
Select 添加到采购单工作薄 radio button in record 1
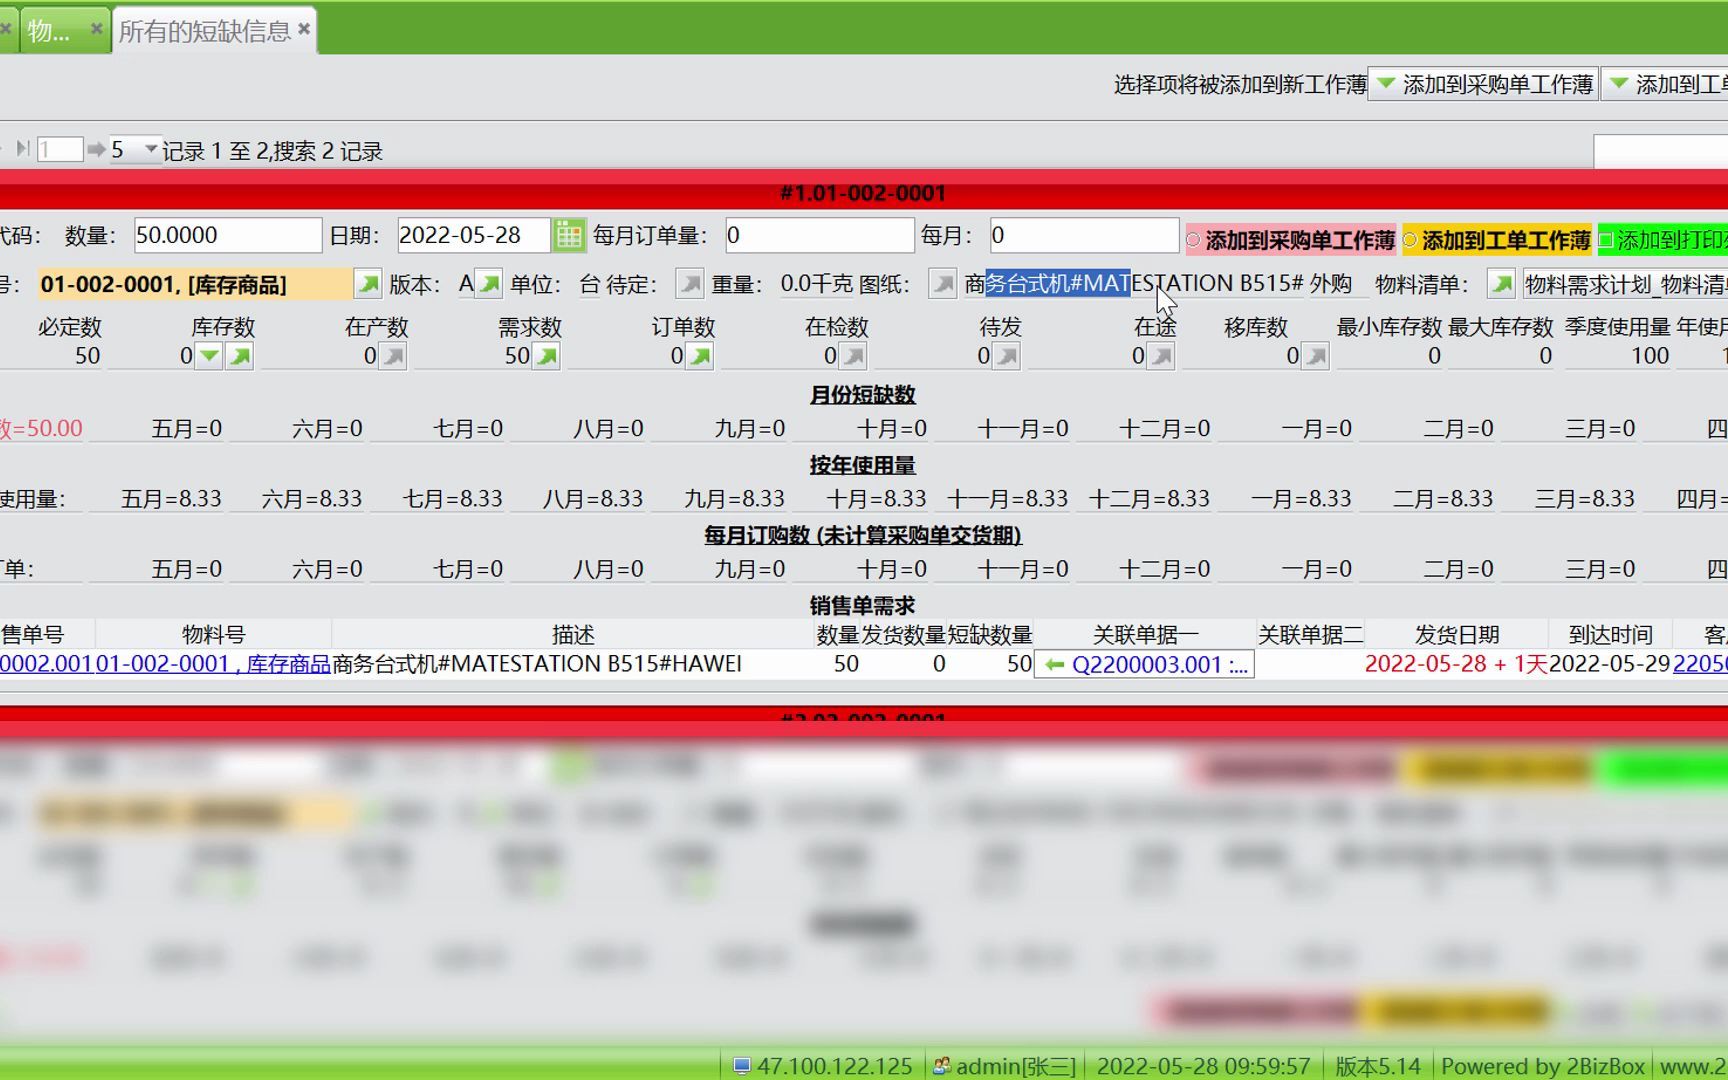1193,240
